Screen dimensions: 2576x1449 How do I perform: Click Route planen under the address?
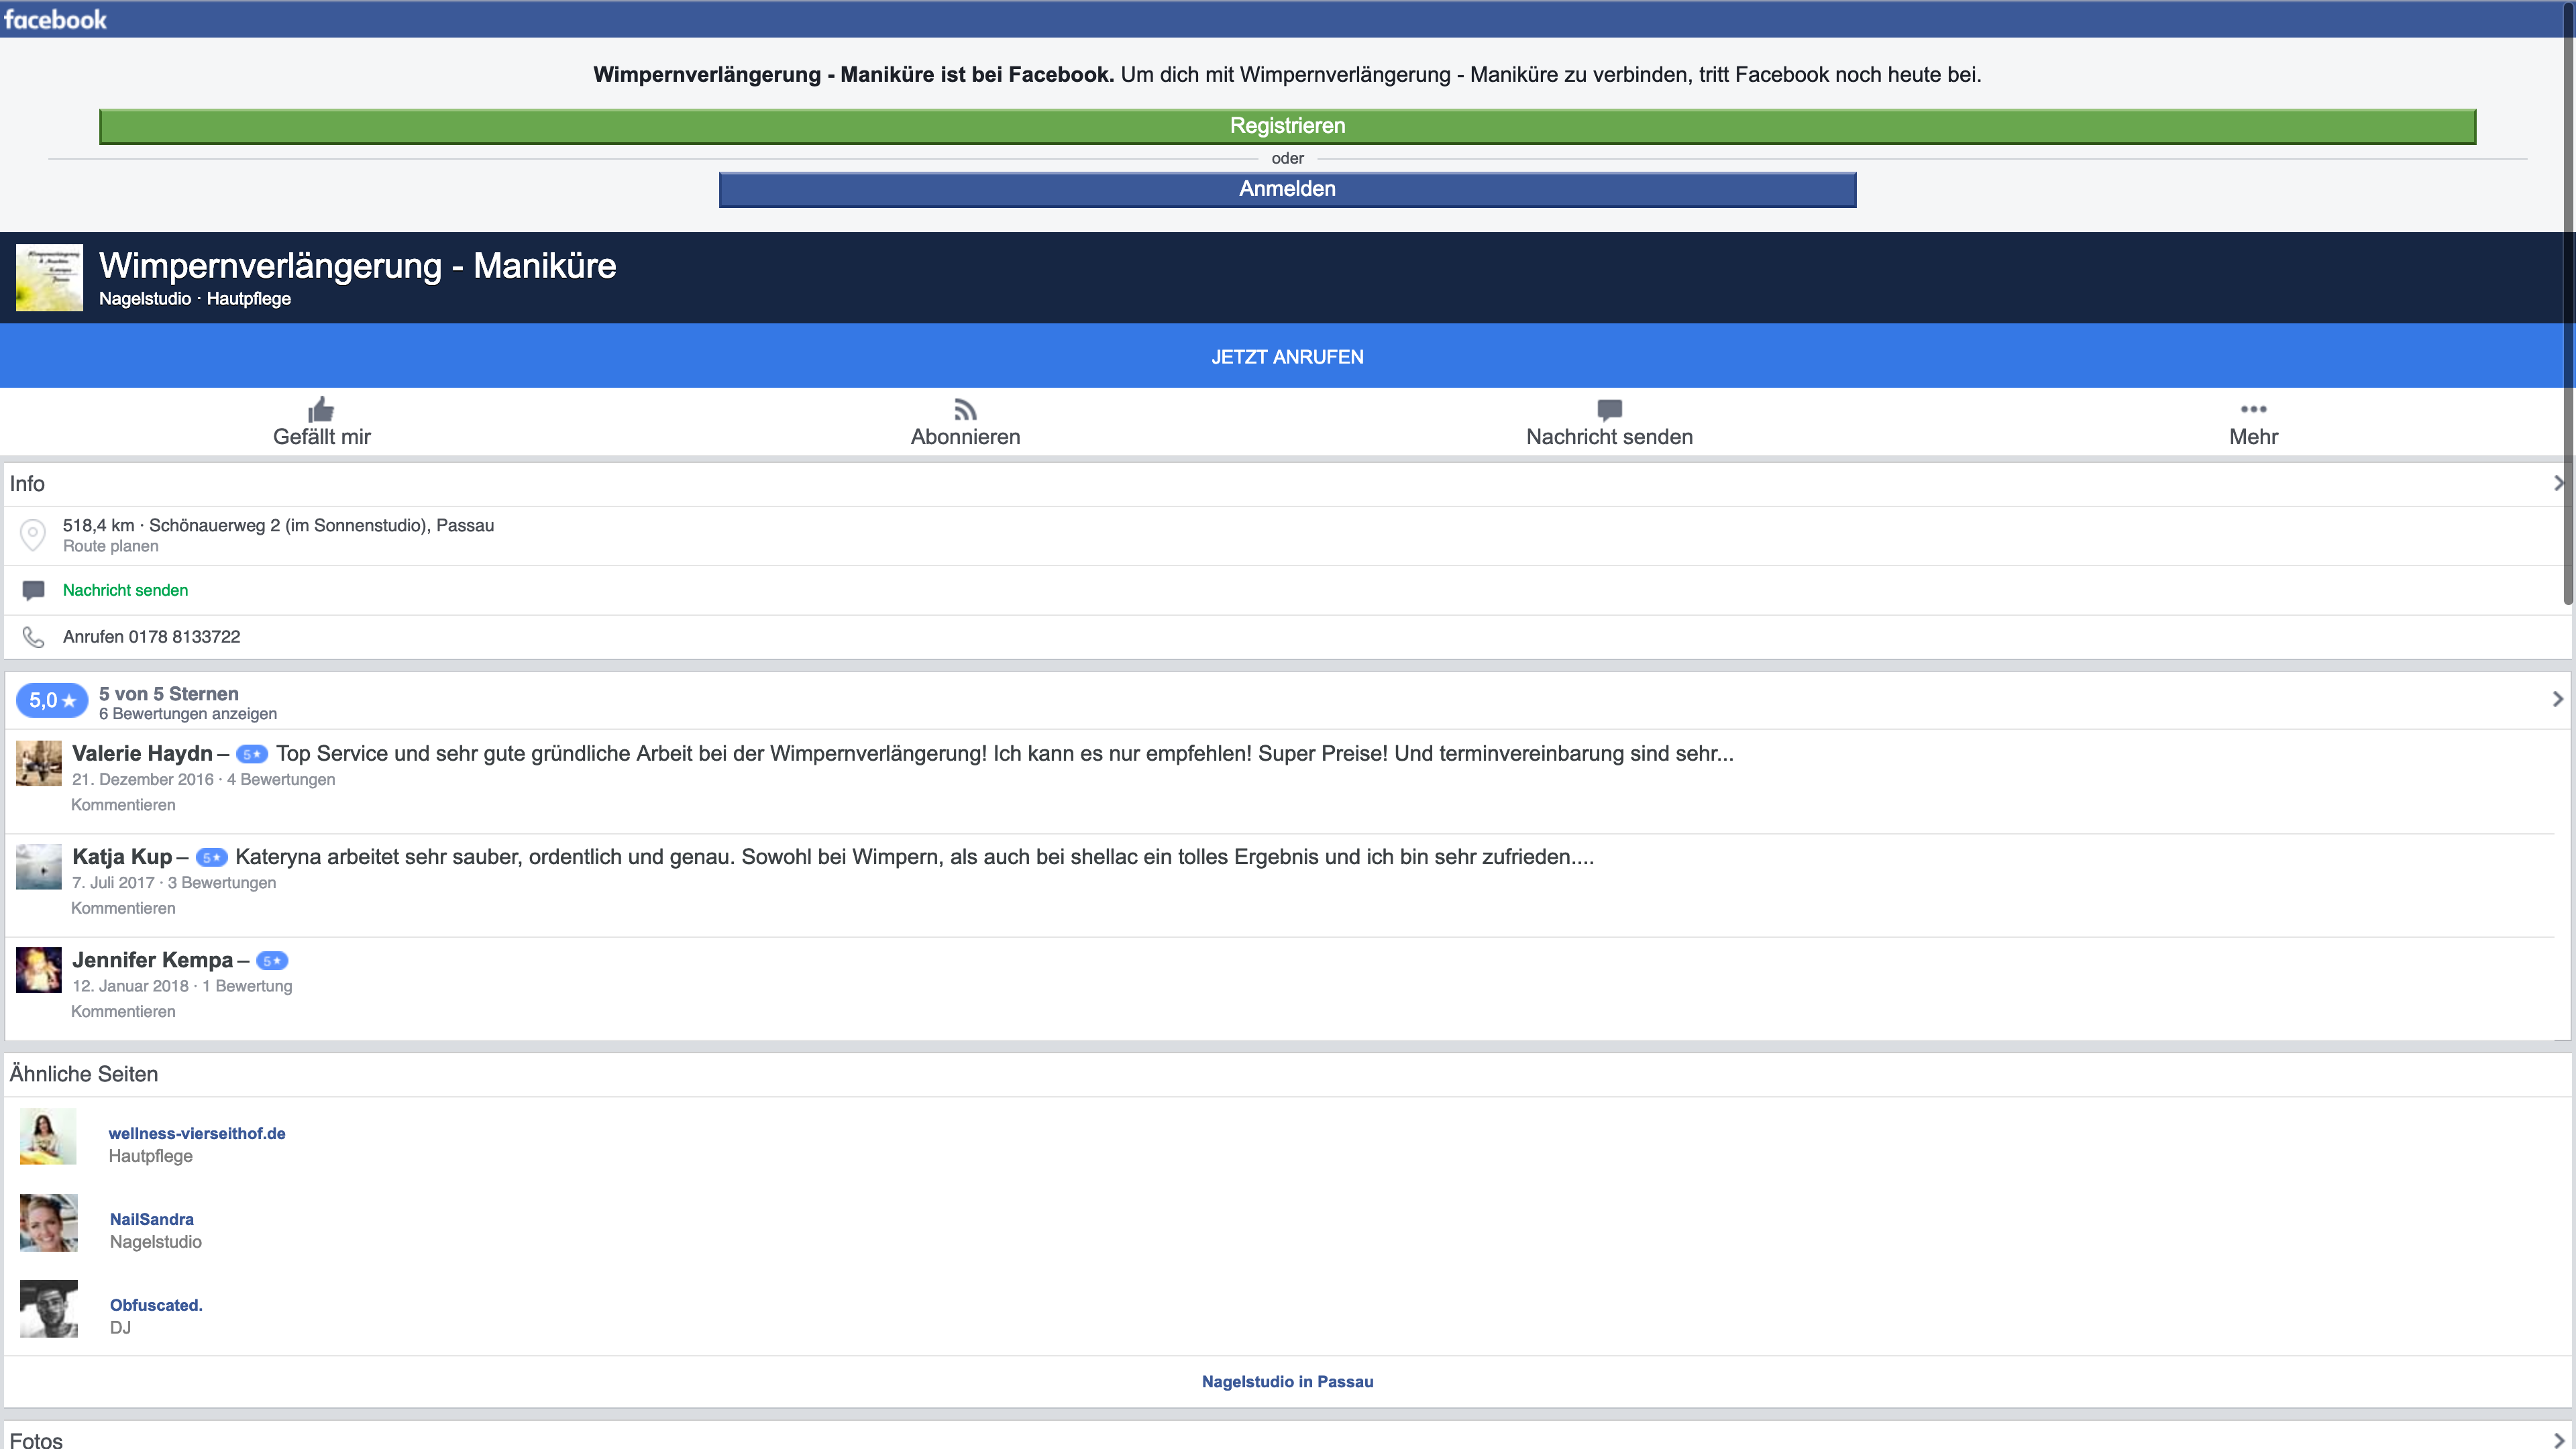click(x=110, y=546)
